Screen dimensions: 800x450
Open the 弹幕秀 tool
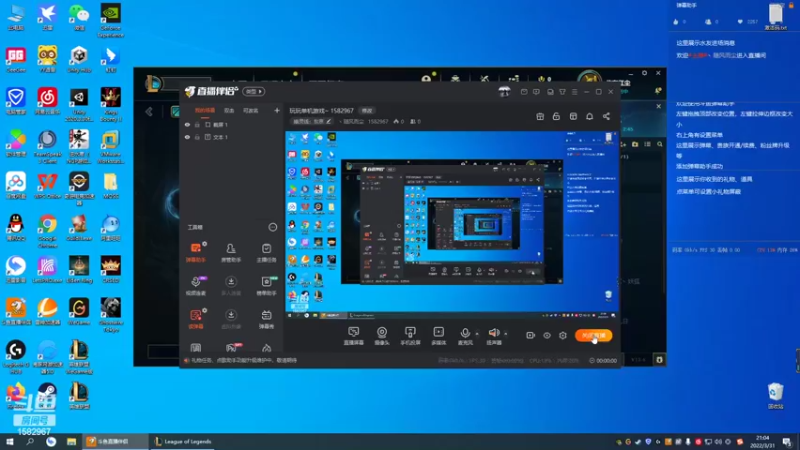pyautogui.click(x=266, y=319)
